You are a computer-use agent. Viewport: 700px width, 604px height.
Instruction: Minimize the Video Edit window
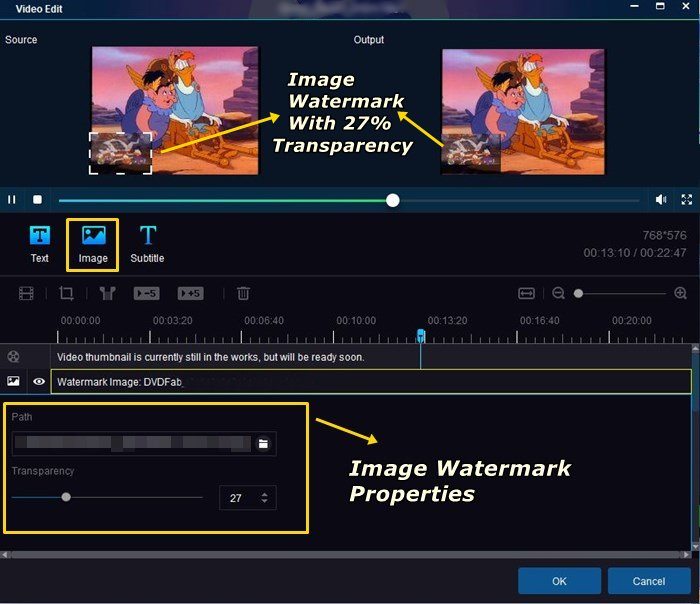tap(634, 6)
